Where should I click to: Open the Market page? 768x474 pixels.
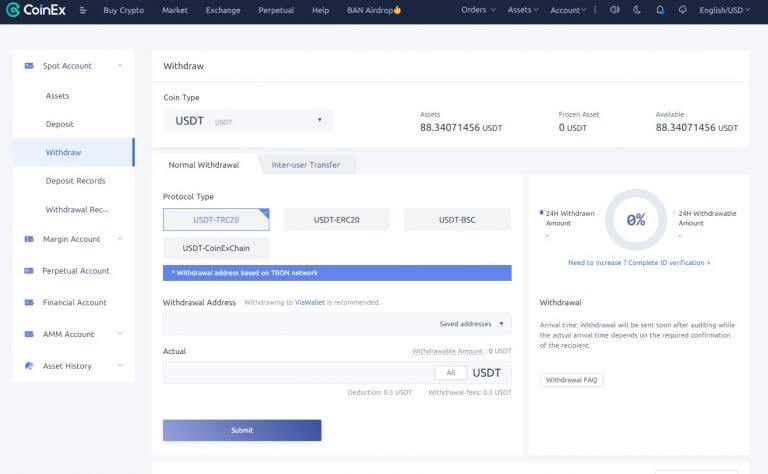(175, 10)
